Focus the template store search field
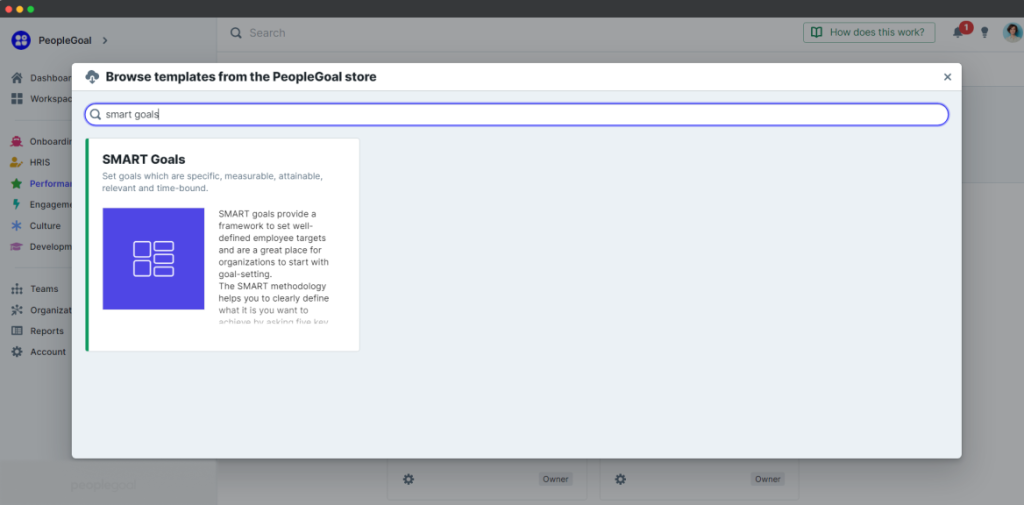Image resolution: width=1024 pixels, height=505 pixels. [x=517, y=114]
